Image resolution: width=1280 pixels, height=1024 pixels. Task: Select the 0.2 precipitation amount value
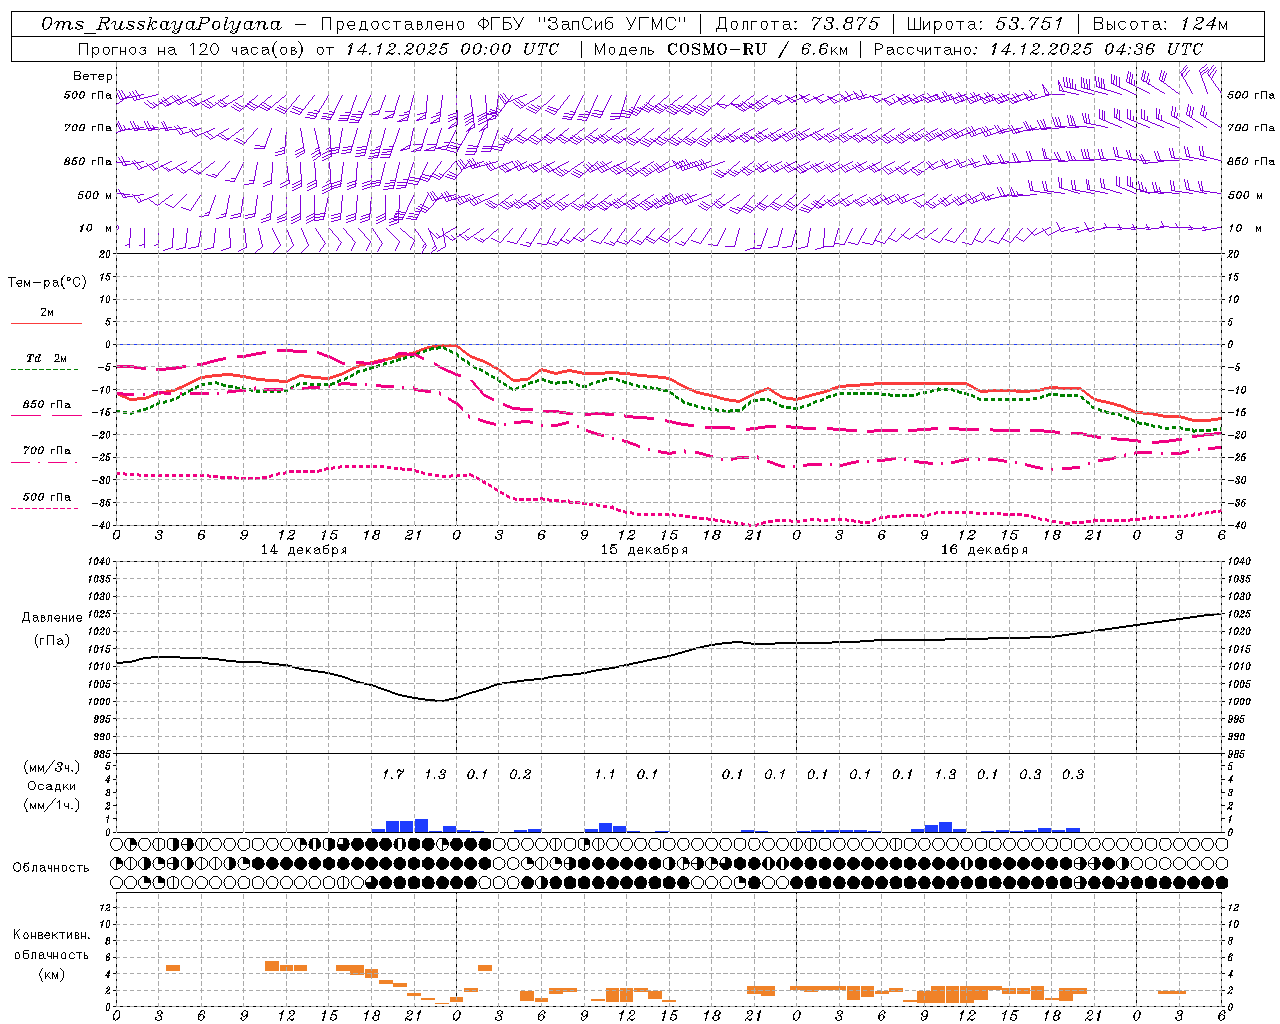pyautogui.click(x=520, y=774)
